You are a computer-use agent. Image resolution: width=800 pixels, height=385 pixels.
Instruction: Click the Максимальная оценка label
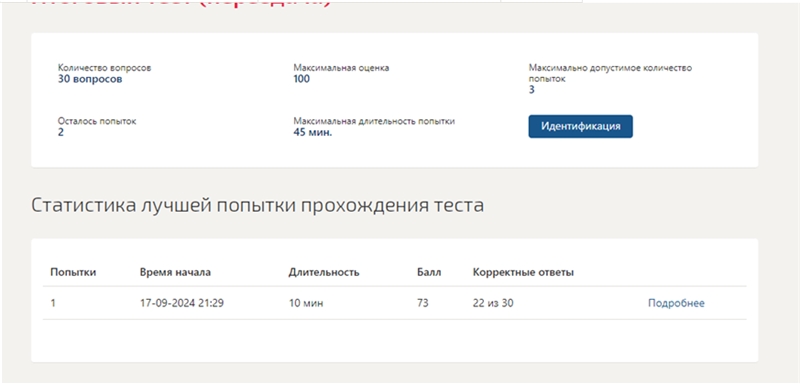pyautogui.click(x=341, y=68)
